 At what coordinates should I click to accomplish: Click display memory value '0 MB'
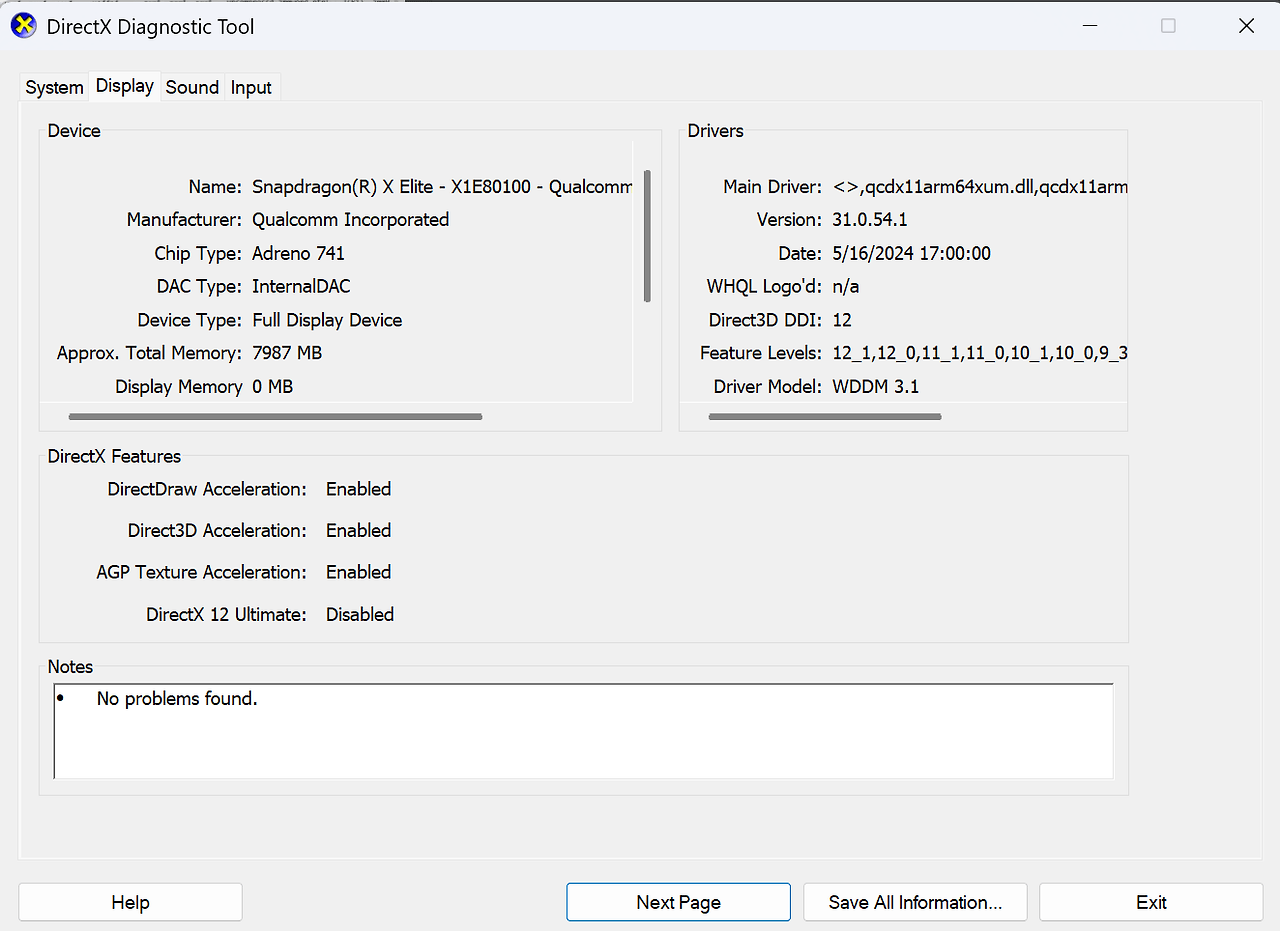[x=273, y=387]
